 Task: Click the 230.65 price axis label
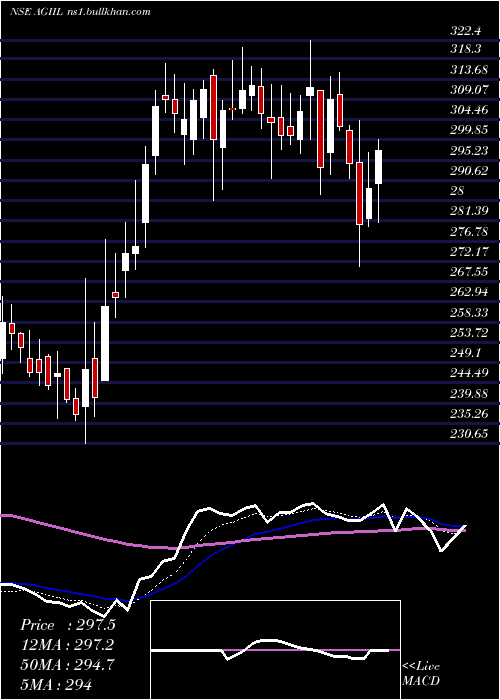point(469,434)
